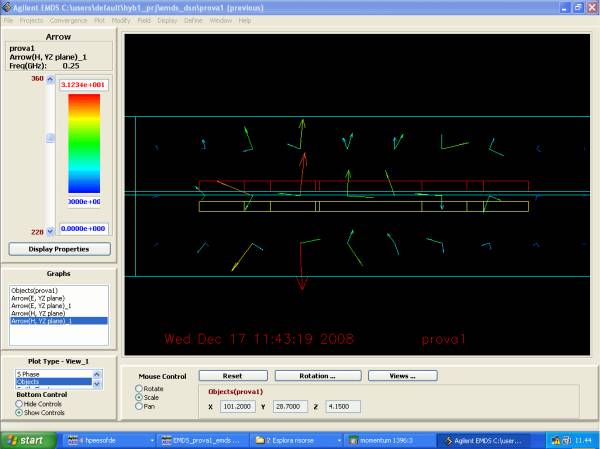The height and width of the screenshot is (449, 600).
Task: Open the Define menu
Action: pyautogui.click(x=193, y=21)
